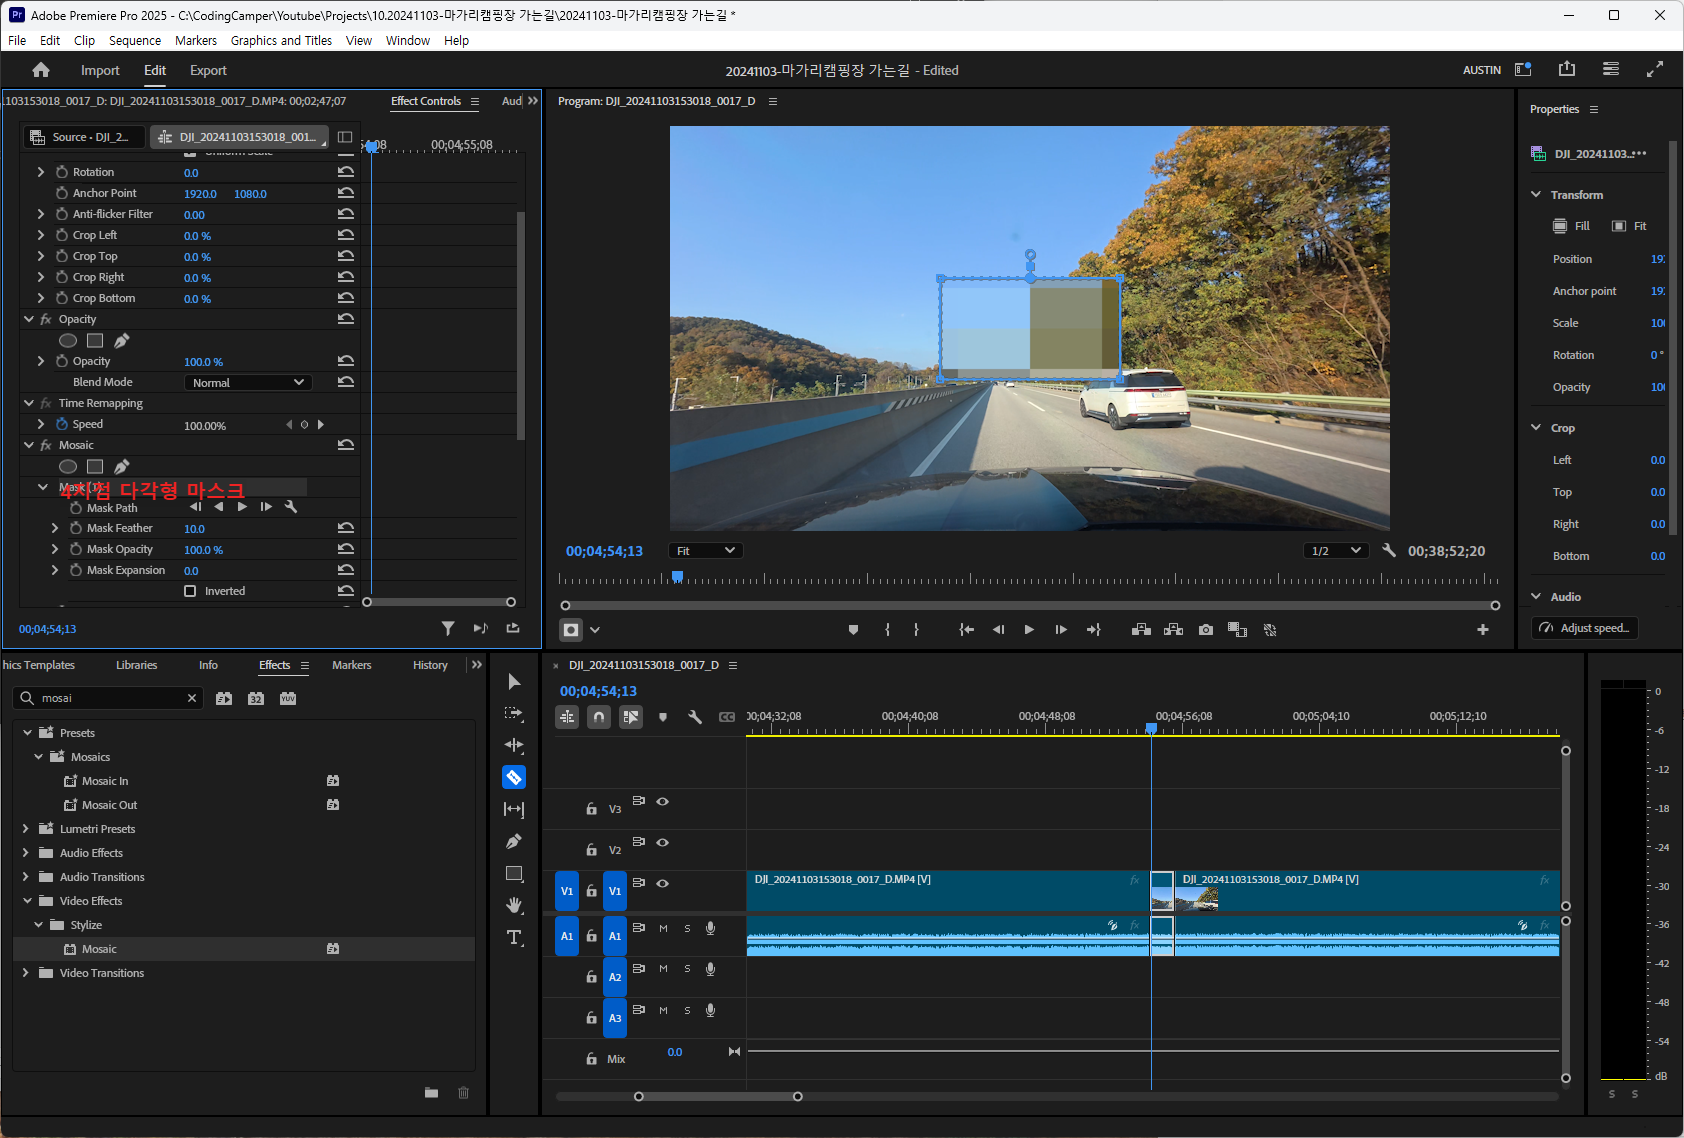
Task: Select the Rectangle tool
Action: click(x=514, y=873)
